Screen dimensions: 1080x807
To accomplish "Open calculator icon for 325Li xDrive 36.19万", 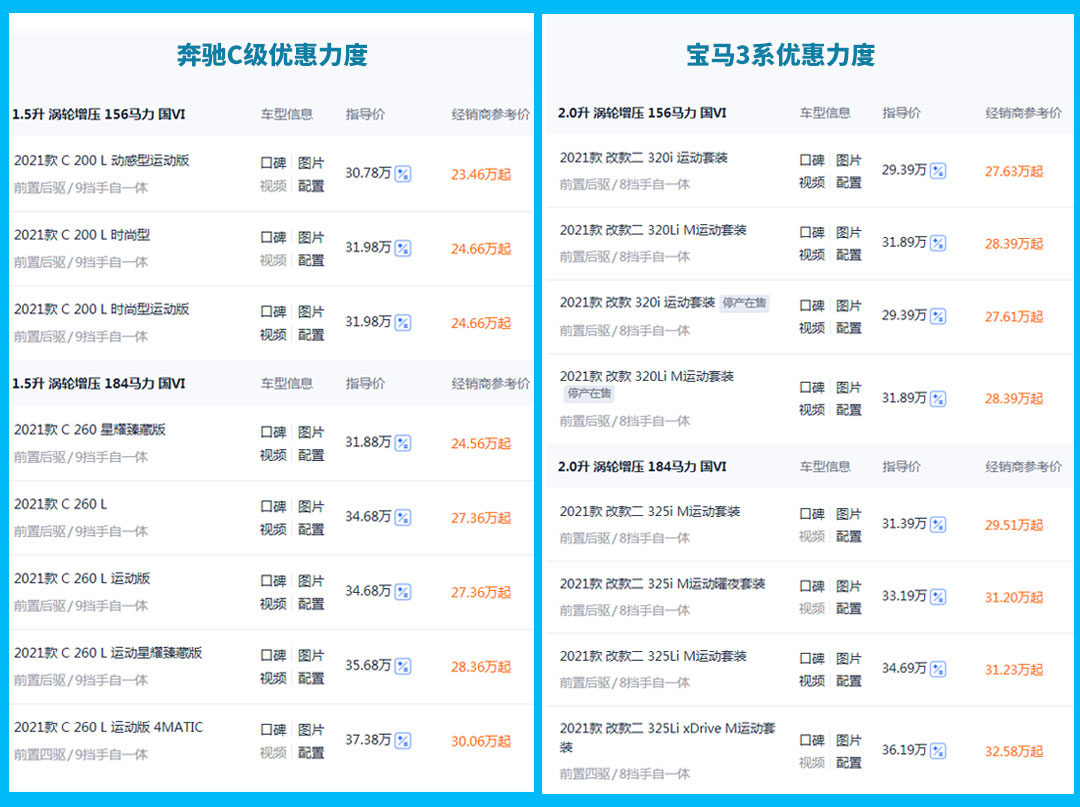I will point(938,751).
